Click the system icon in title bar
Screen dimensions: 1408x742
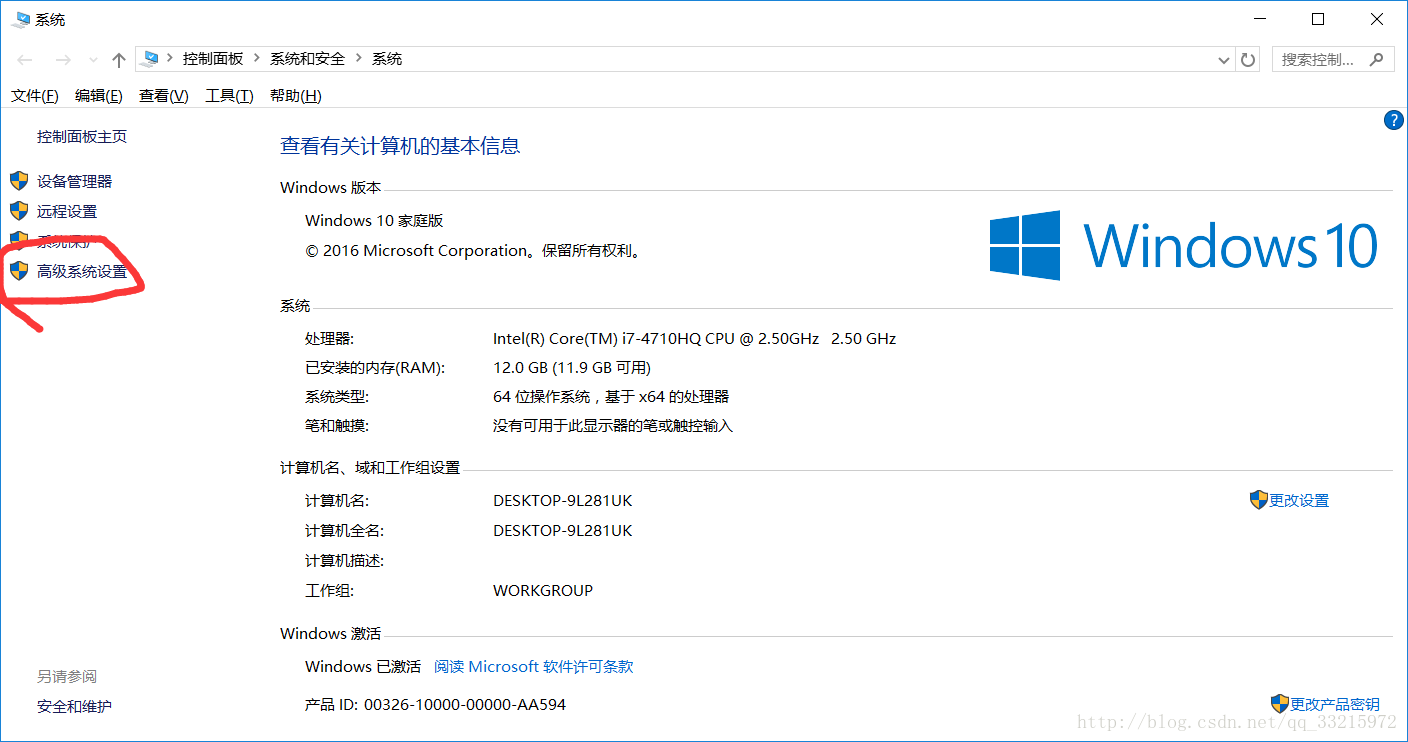pyautogui.click(x=20, y=19)
